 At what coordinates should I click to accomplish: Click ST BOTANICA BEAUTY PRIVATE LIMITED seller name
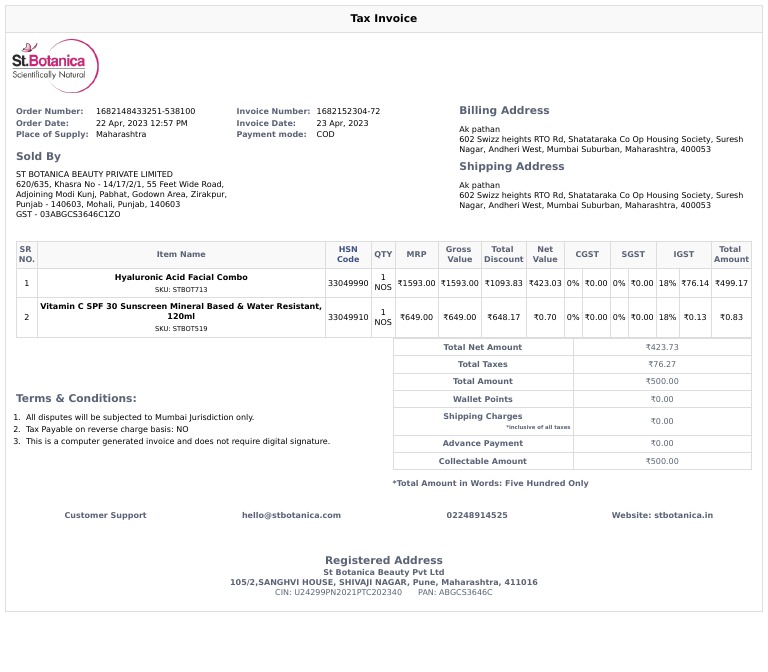tap(94, 174)
